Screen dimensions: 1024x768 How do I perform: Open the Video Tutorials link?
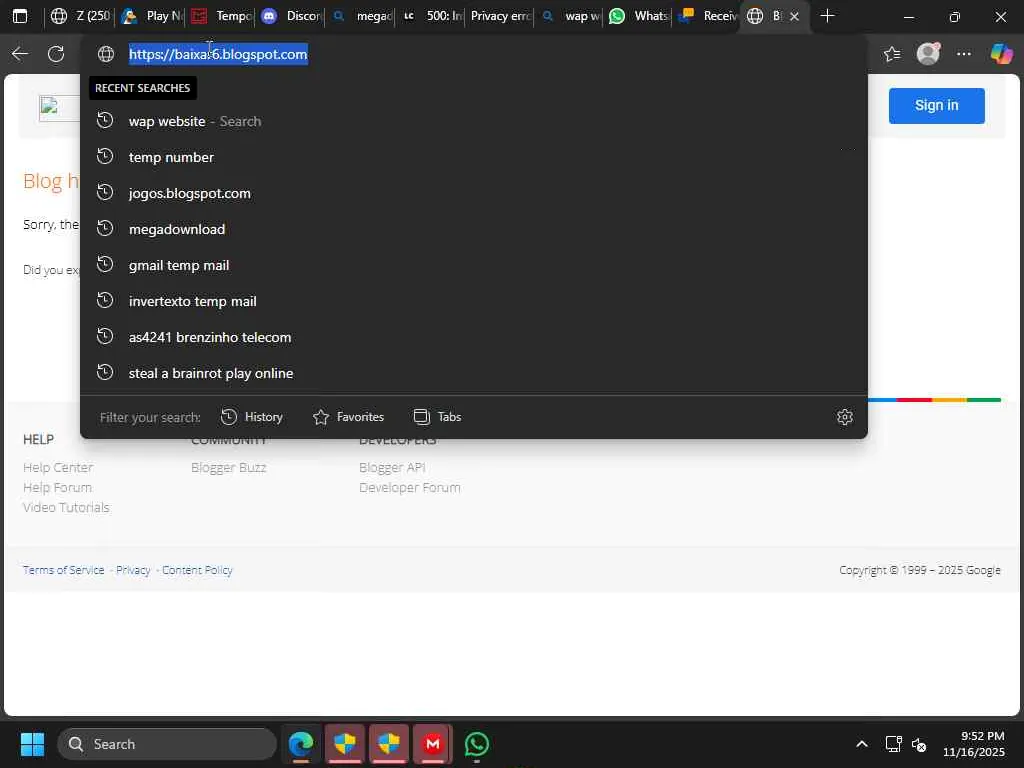[66, 507]
